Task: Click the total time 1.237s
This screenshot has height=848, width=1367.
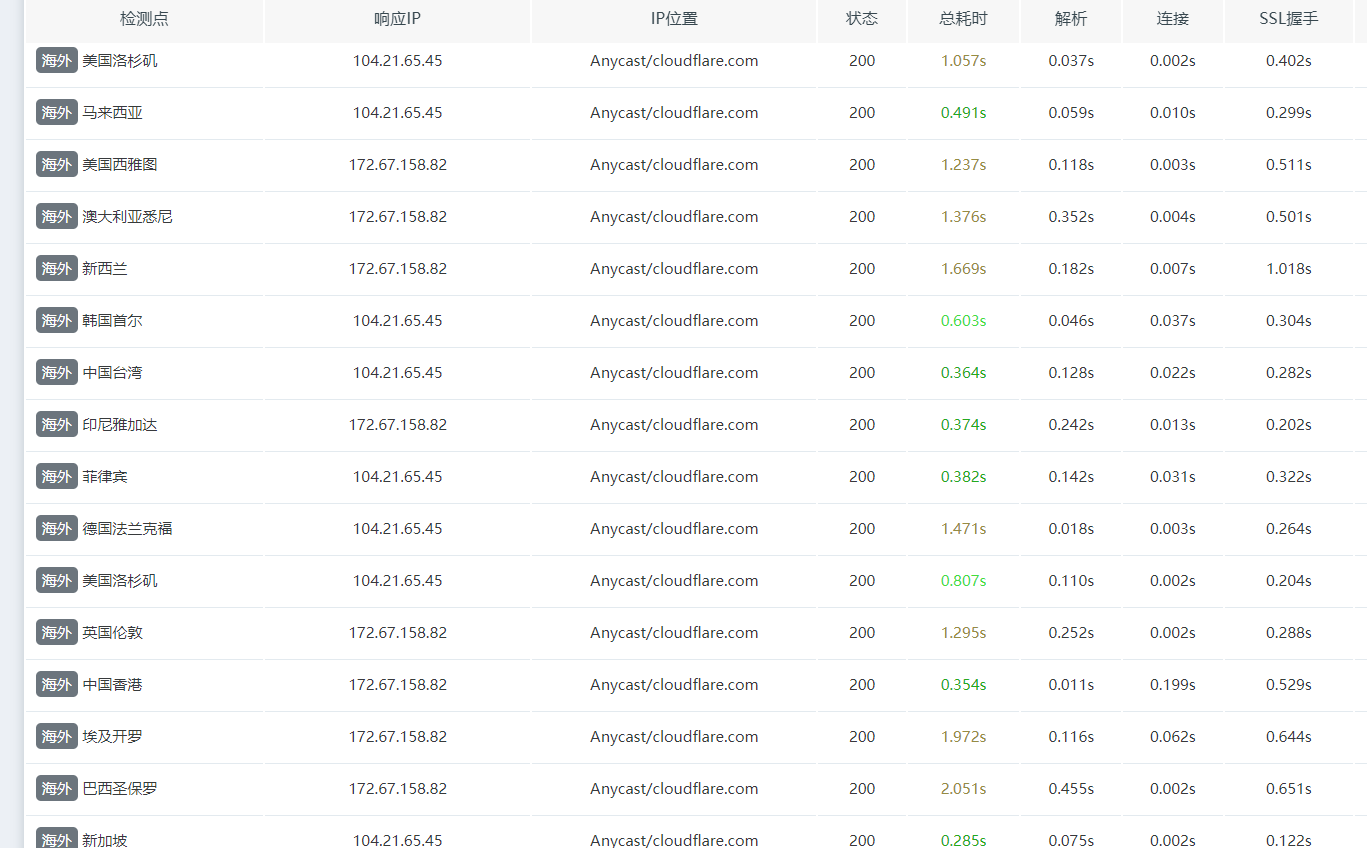Action: (x=963, y=165)
